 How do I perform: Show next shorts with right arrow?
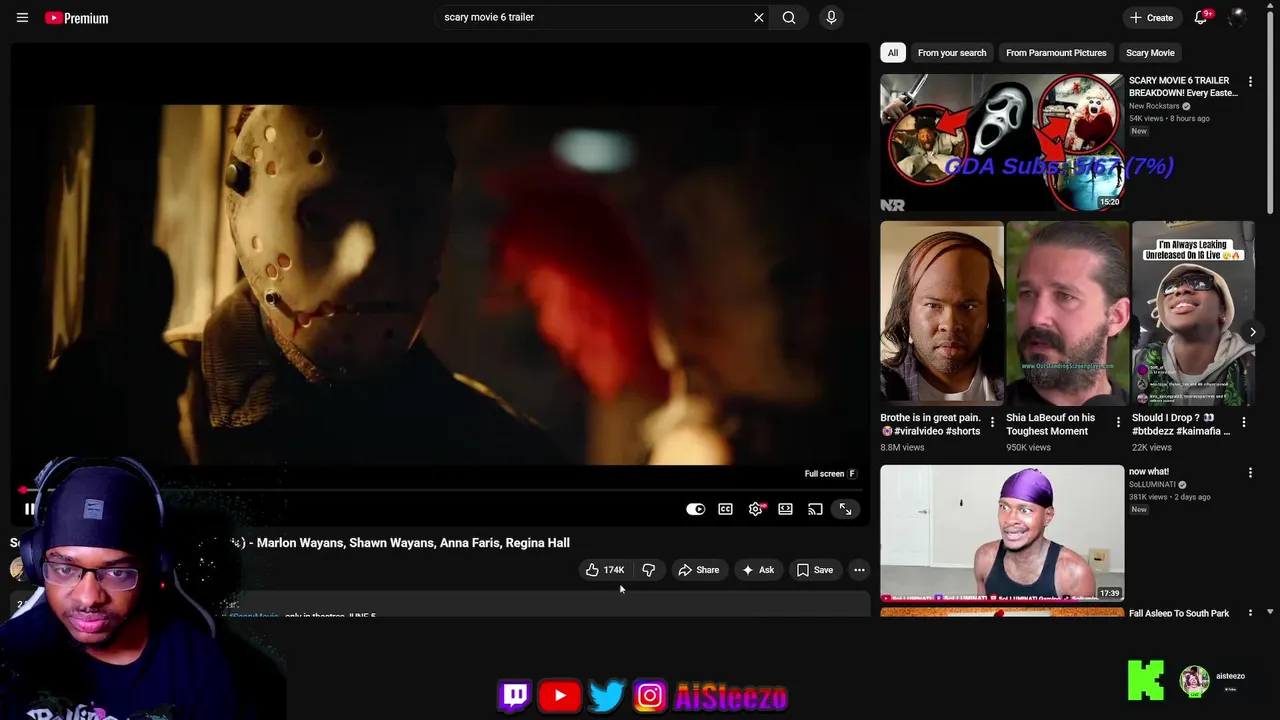[x=1252, y=332]
